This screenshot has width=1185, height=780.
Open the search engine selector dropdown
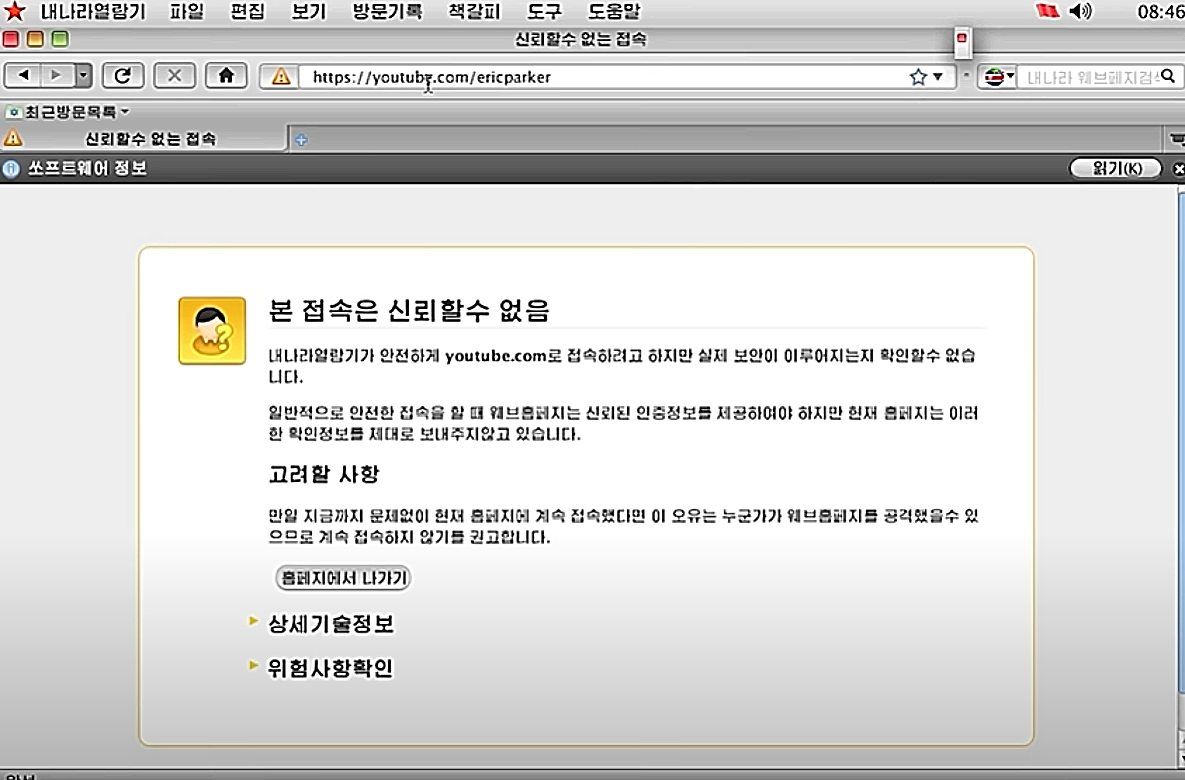pos(997,77)
